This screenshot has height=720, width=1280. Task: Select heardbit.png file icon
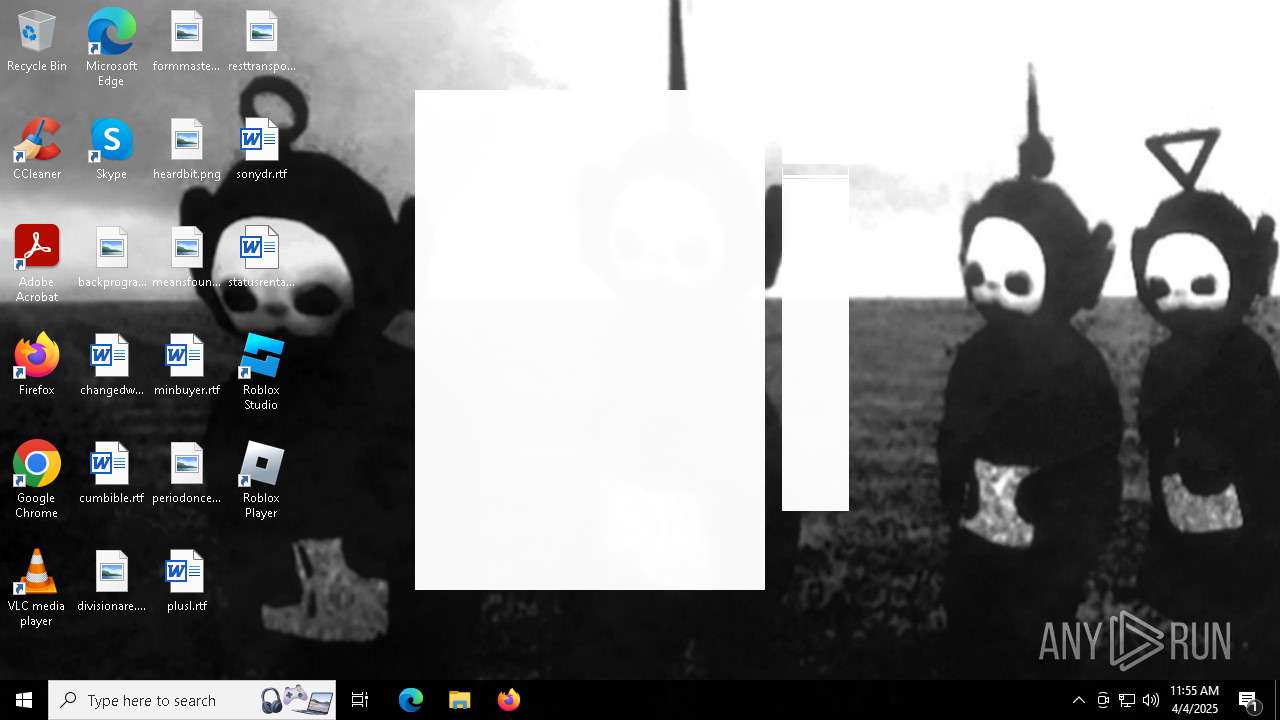pyautogui.click(x=186, y=150)
